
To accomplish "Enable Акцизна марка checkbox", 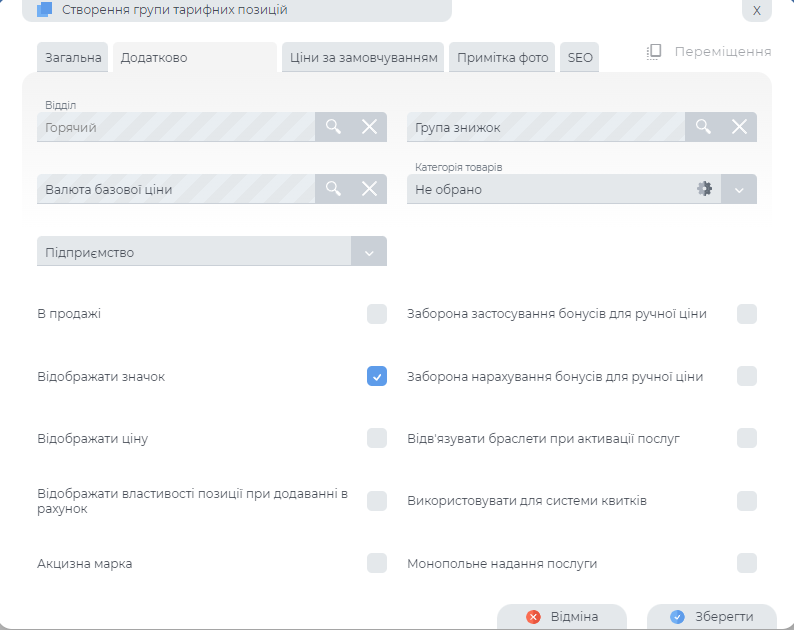I will click(376, 563).
